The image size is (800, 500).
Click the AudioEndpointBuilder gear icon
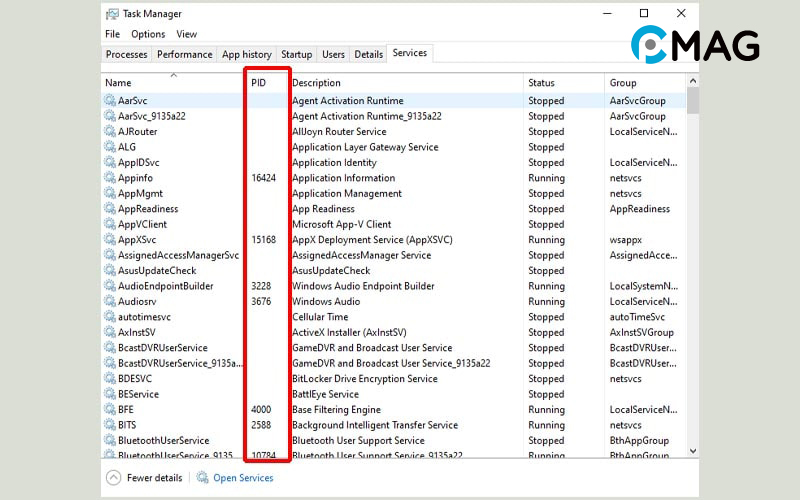pyautogui.click(x=110, y=286)
